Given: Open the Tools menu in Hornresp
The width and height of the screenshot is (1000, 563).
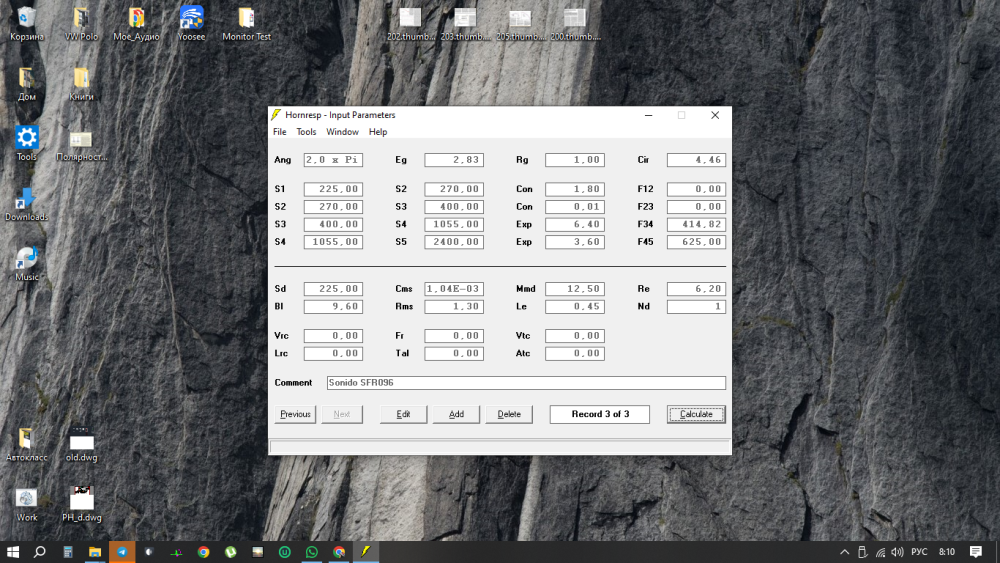Looking at the screenshot, I should 306,132.
